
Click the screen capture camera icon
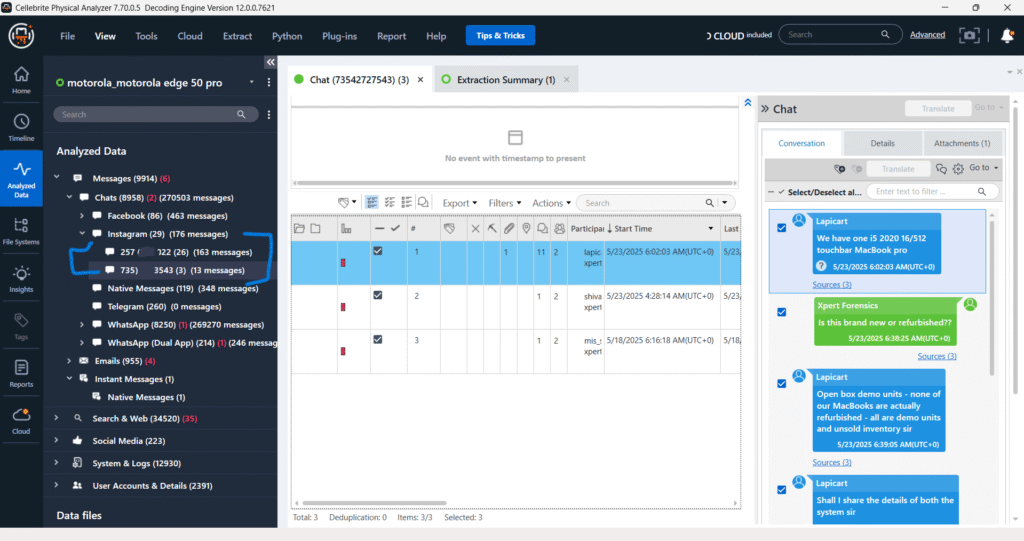tap(969, 35)
